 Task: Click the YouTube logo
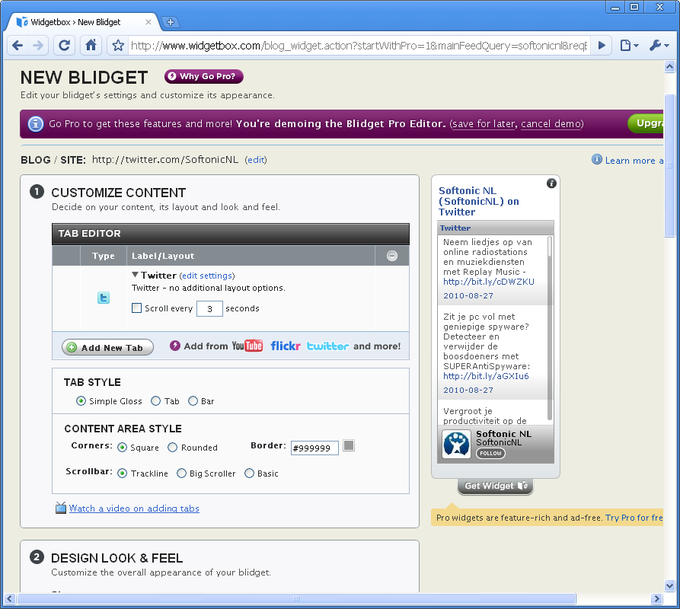(x=247, y=346)
